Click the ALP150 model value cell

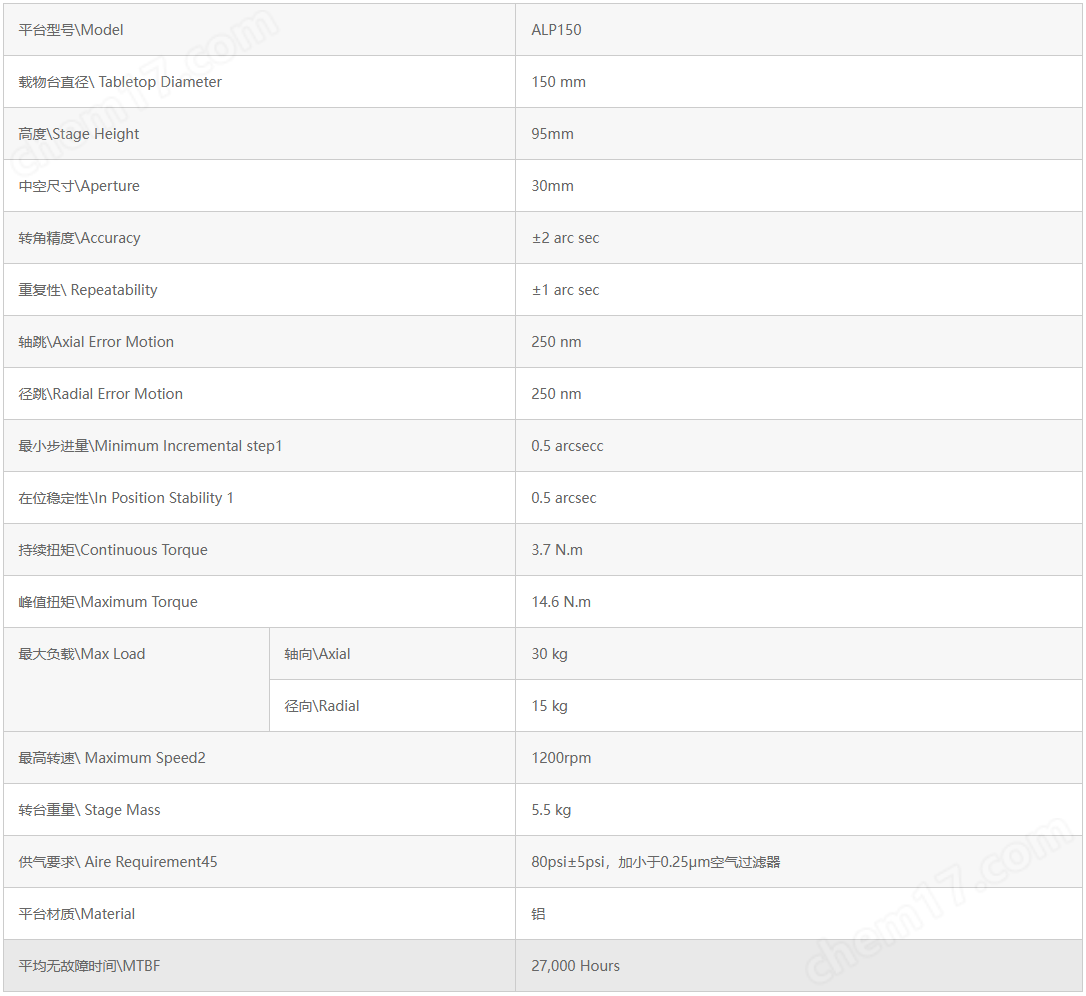tap(799, 30)
